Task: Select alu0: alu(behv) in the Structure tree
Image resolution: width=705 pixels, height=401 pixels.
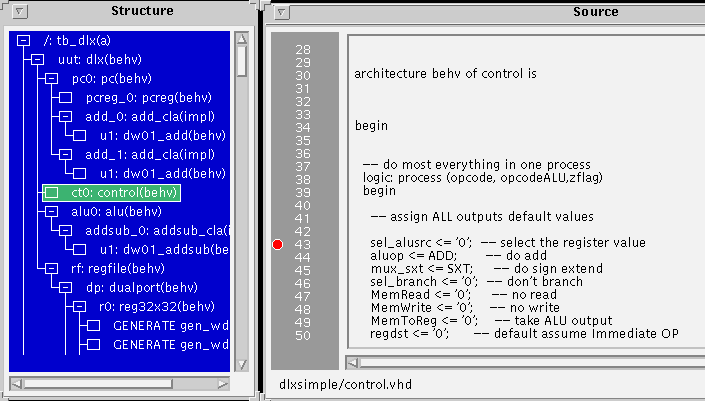Action: click(116, 211)
